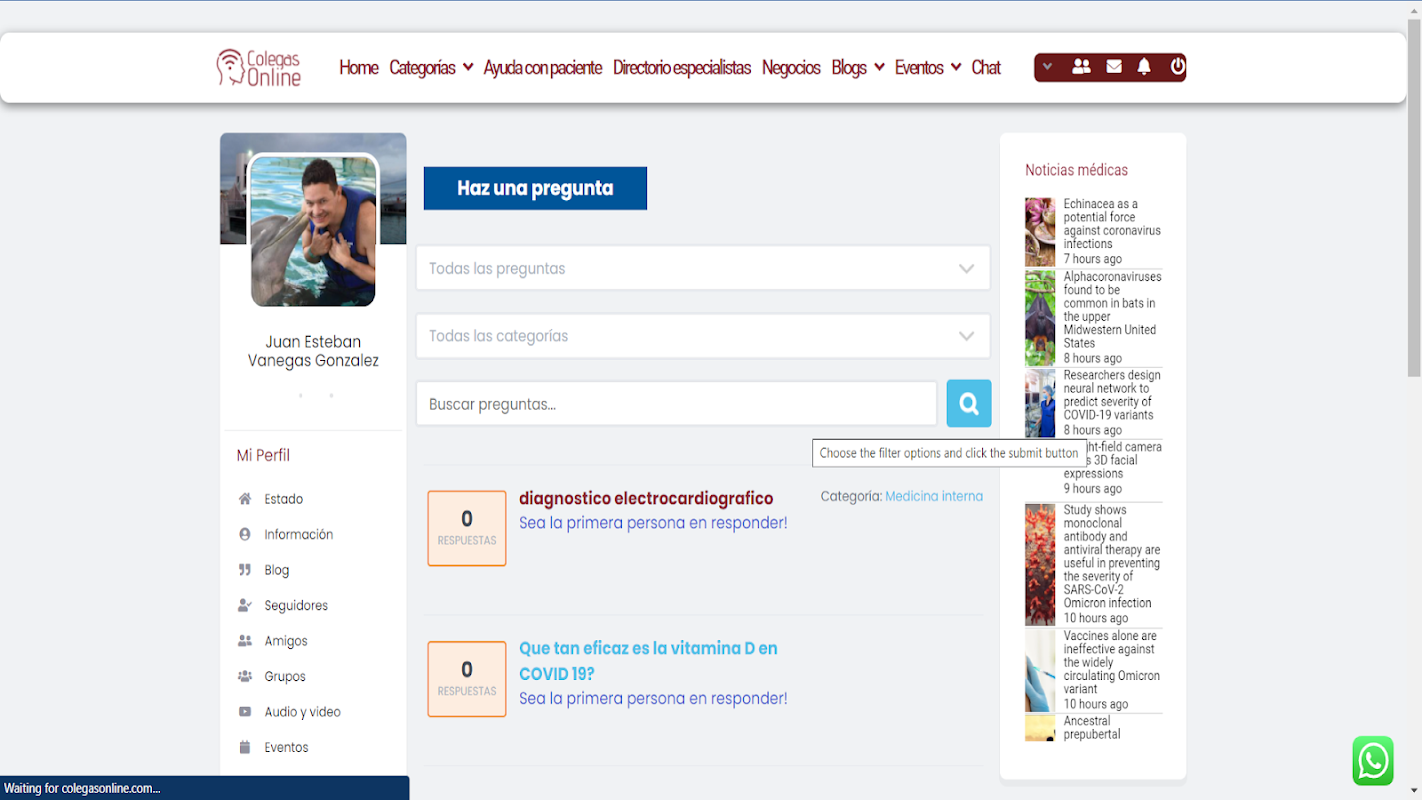This screenshot has width=1422, height=800.
Task: Click Sea la primera persona under the vitamina D question
Action: (x=653, y=699)
